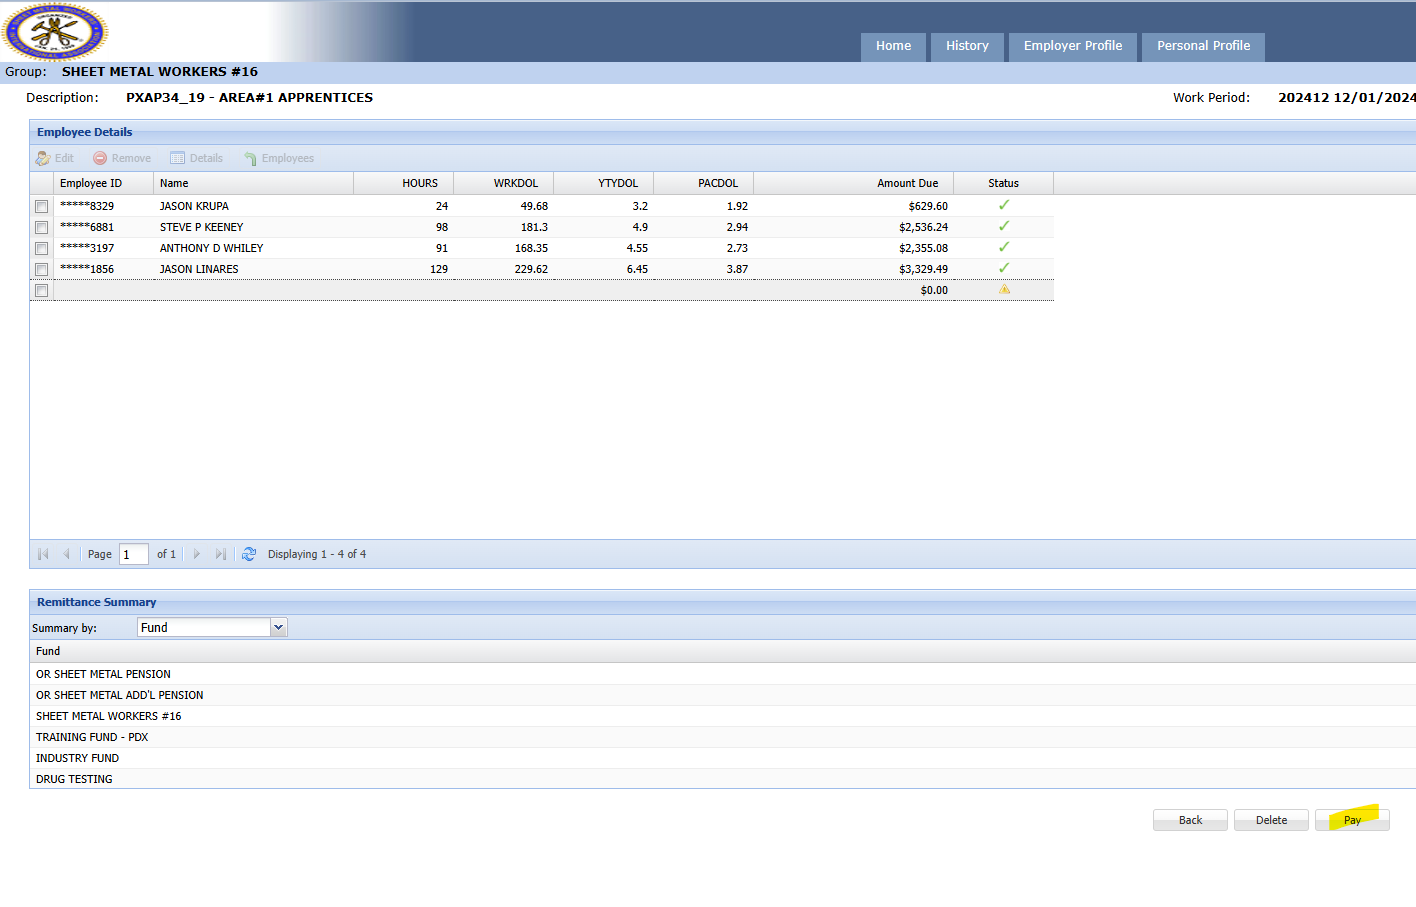
Task: Select the SHEET METAL WORKERS #16 fund row
Action: point(723,716)
